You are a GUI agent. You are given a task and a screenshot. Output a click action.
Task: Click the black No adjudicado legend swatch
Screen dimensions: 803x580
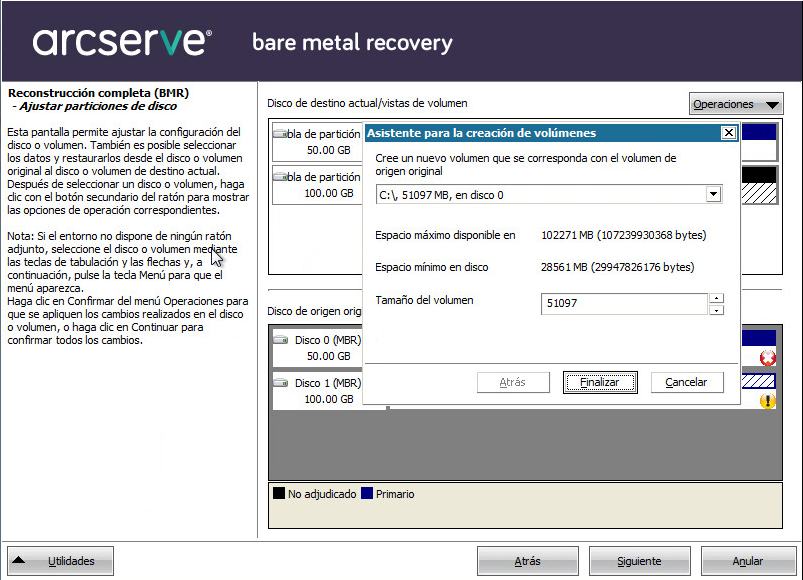coord(279,494)
